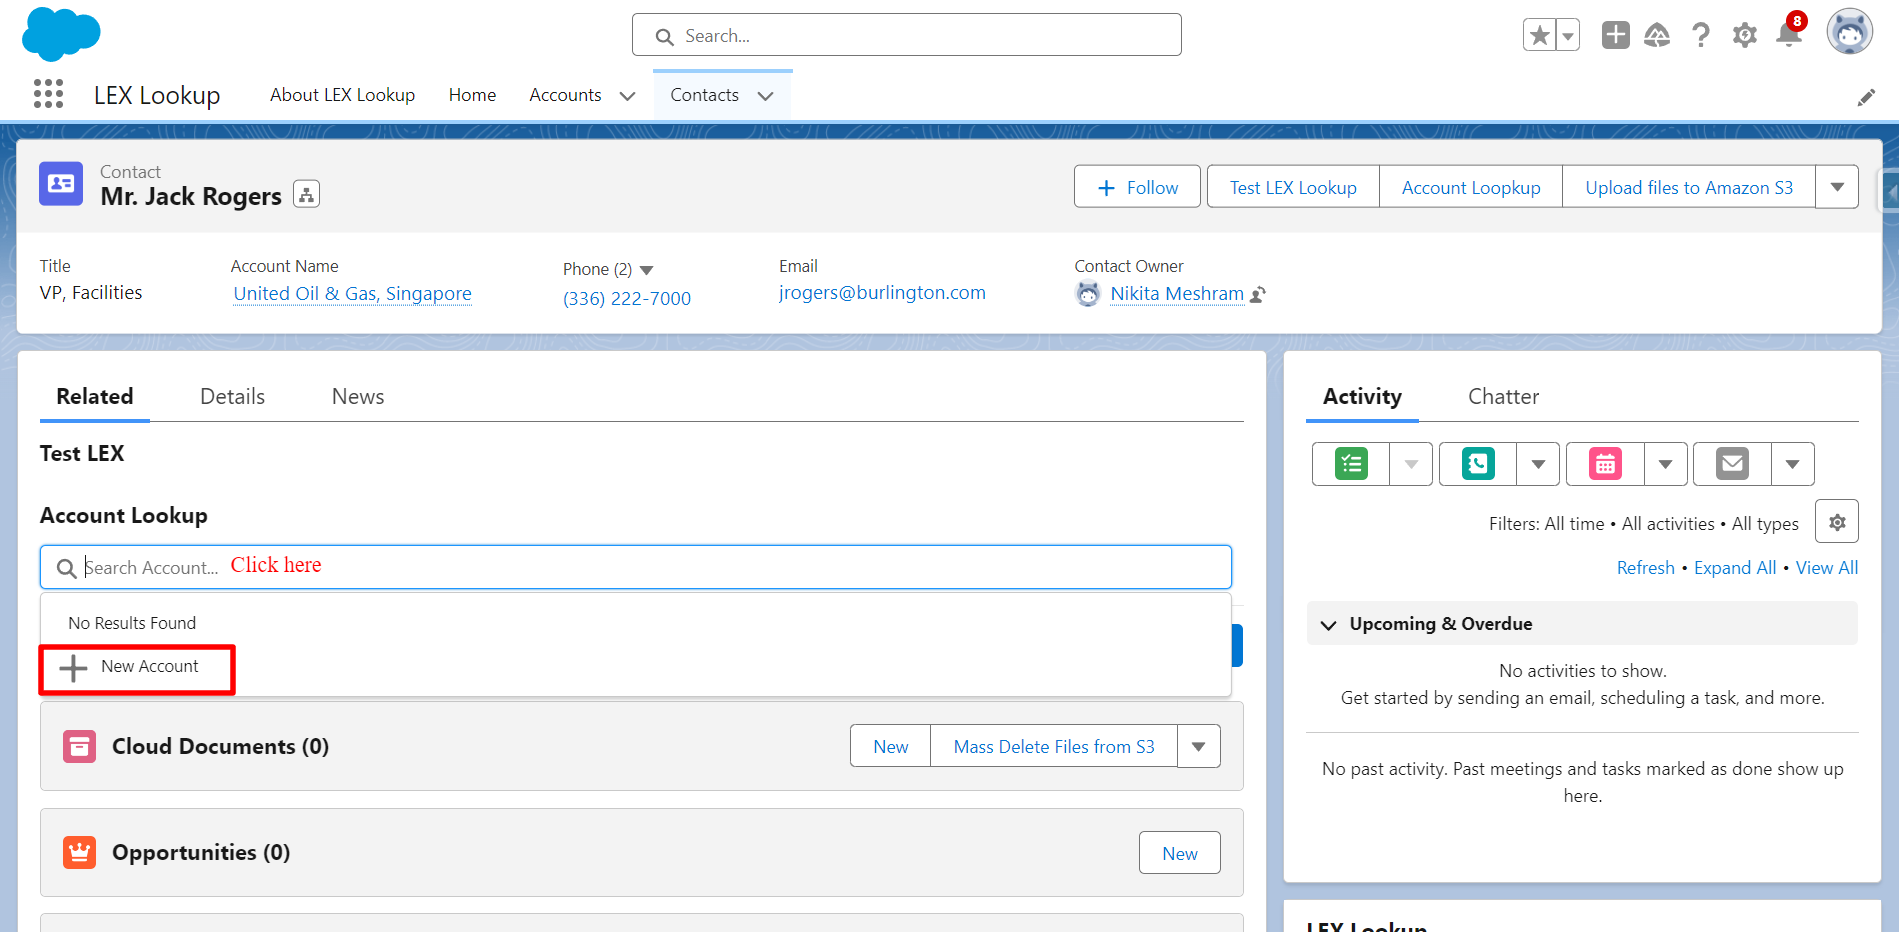This screenshot has height=932, width=1899.
Task: Switch to the News tab
Action: click(358, 397)
